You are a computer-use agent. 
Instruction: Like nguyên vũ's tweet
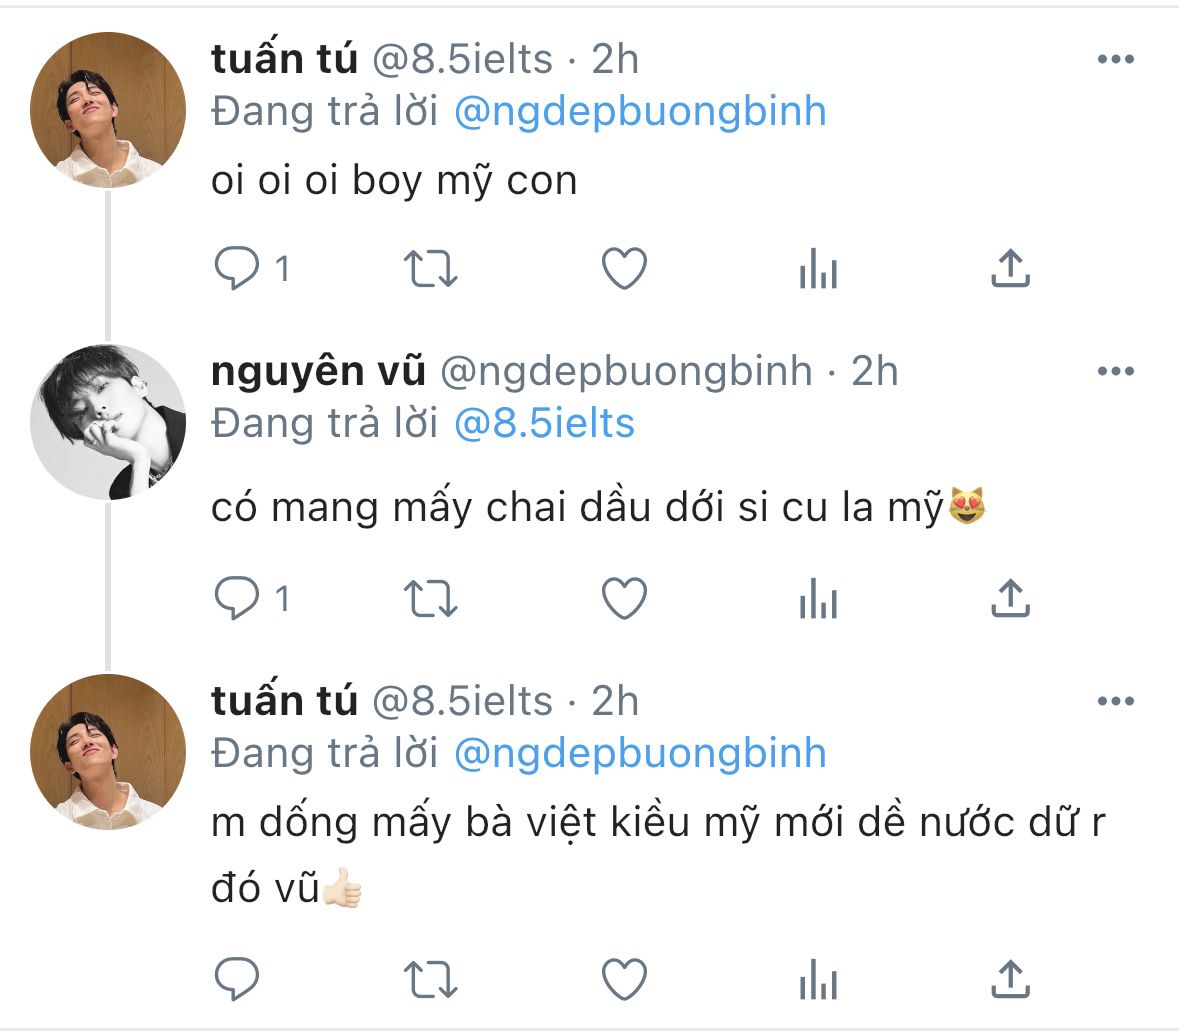click(625, 599)
